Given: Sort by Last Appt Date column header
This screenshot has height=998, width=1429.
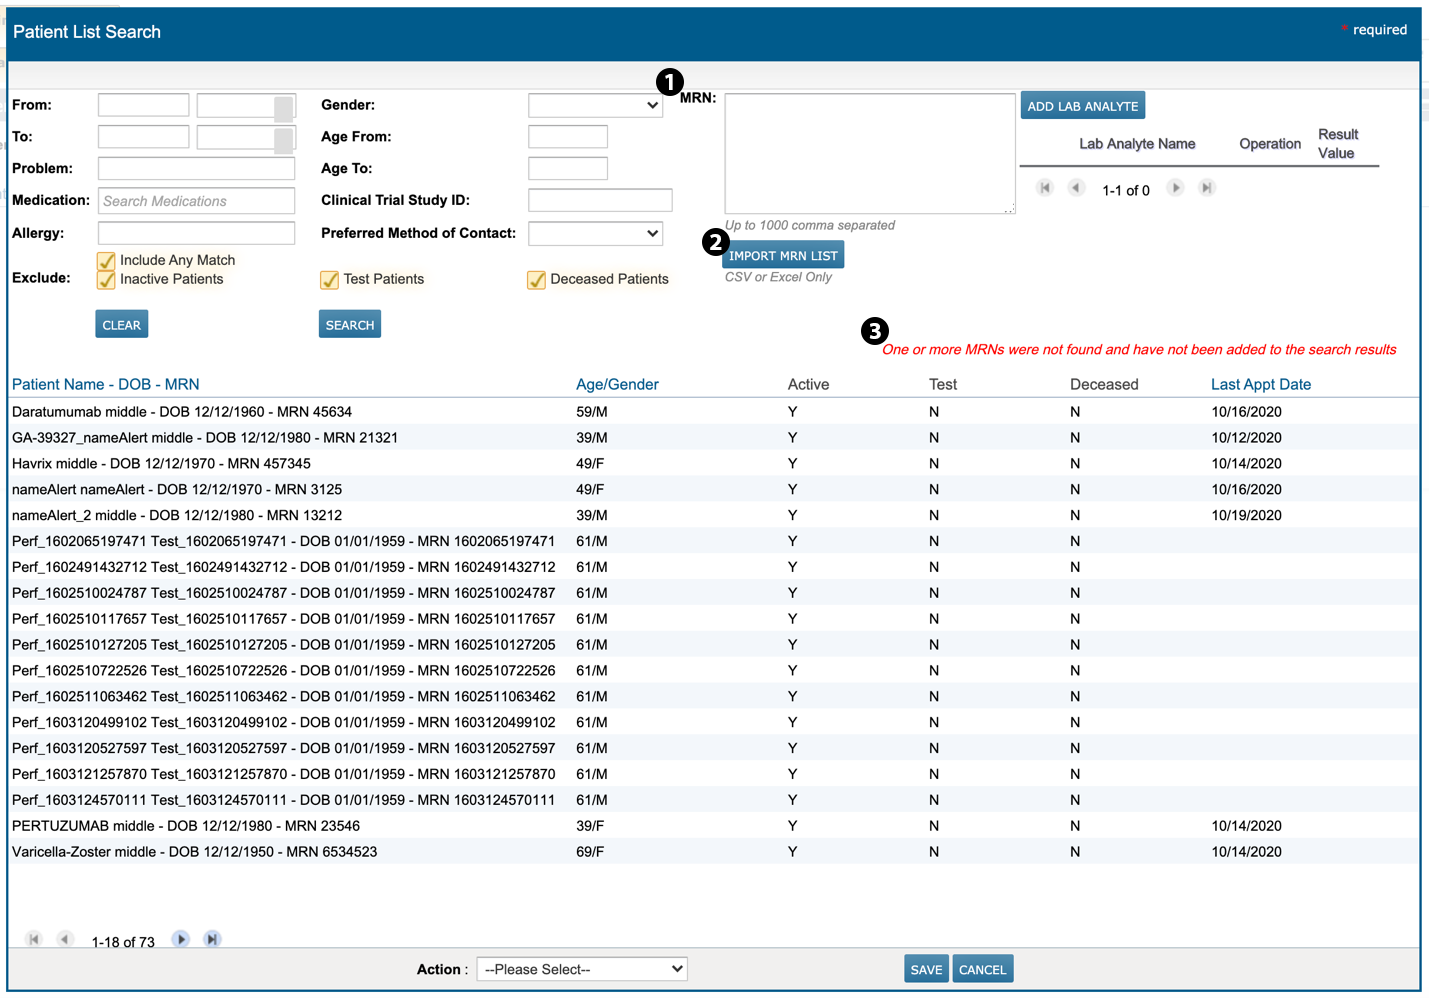Looking at the screenshot, I should click(1260, 384).
